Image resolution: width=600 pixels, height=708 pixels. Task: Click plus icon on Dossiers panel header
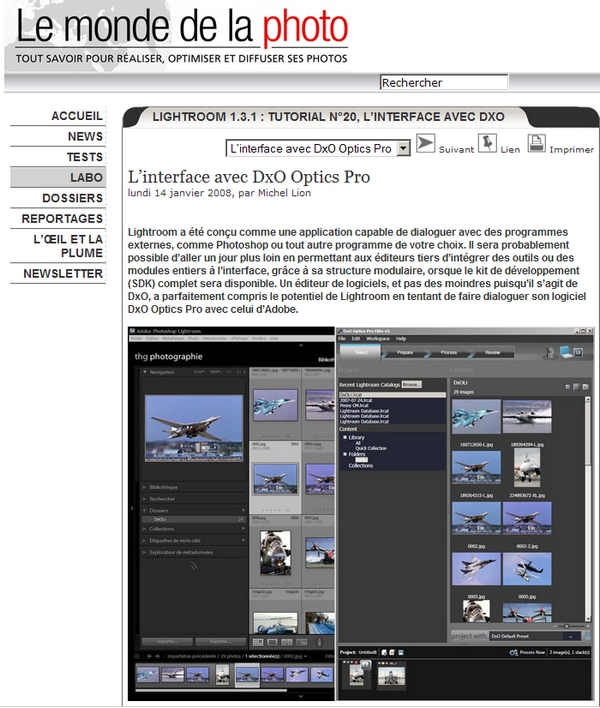click(x=243, y=510)
